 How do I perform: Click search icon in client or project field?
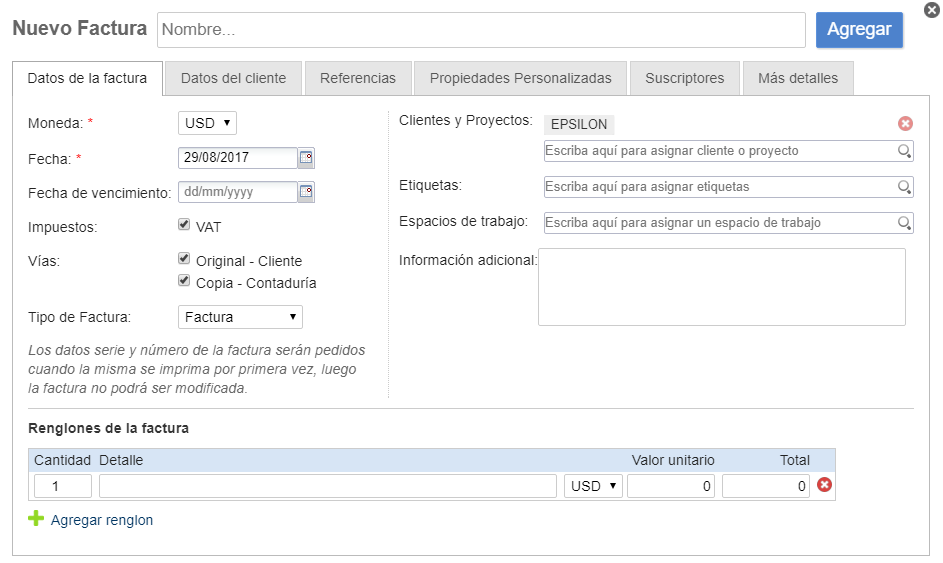(904, 151)
